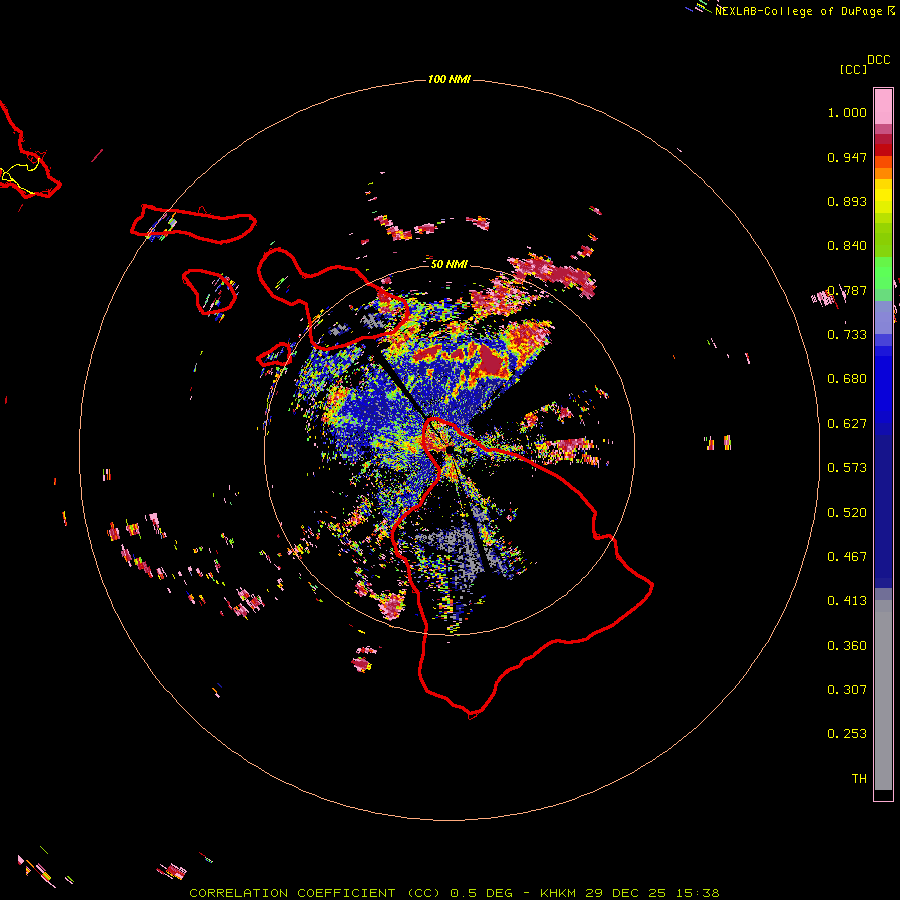Viewport: 900px width, 900px height.
Task: Click the 0.307 legend value
Action: 847,690
